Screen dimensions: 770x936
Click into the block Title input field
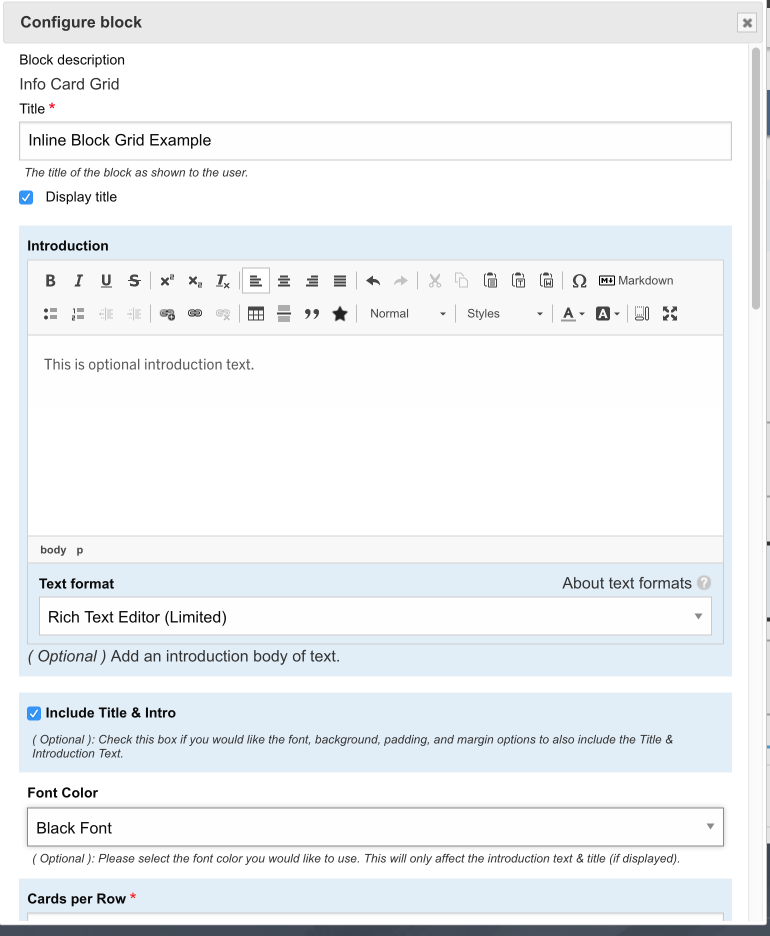point(375,141)
